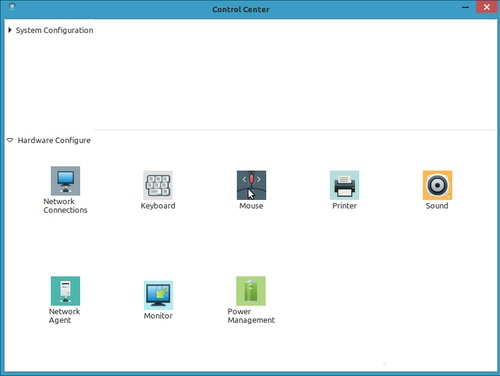
Task: Launch the Network Agent icon
Action: click(x=65, y=291)
